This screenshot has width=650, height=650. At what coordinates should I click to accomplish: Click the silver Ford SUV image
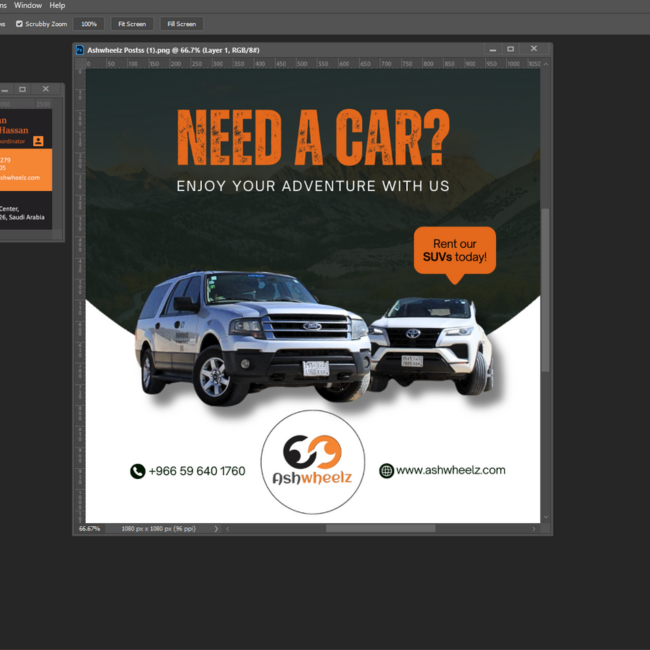pos(252,337)
